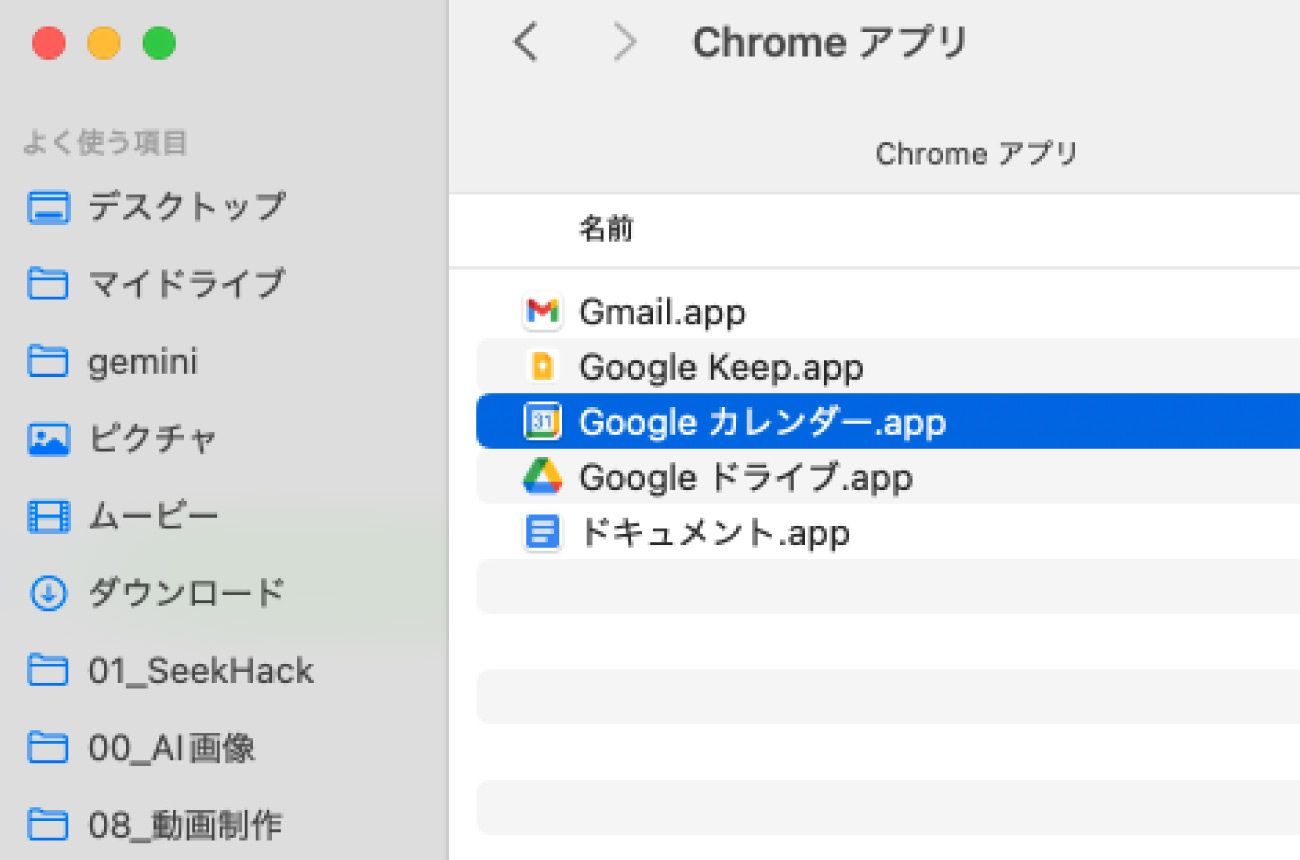Click the Chrome アプリ path bar label
The image size is (1300, 860).
[x=977, y=154]
